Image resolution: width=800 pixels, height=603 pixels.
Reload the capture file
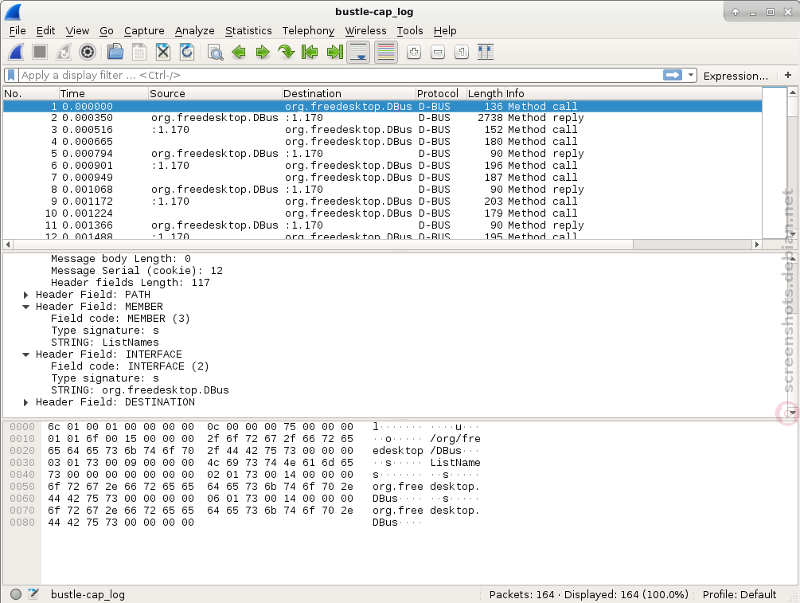coord(187,52)
